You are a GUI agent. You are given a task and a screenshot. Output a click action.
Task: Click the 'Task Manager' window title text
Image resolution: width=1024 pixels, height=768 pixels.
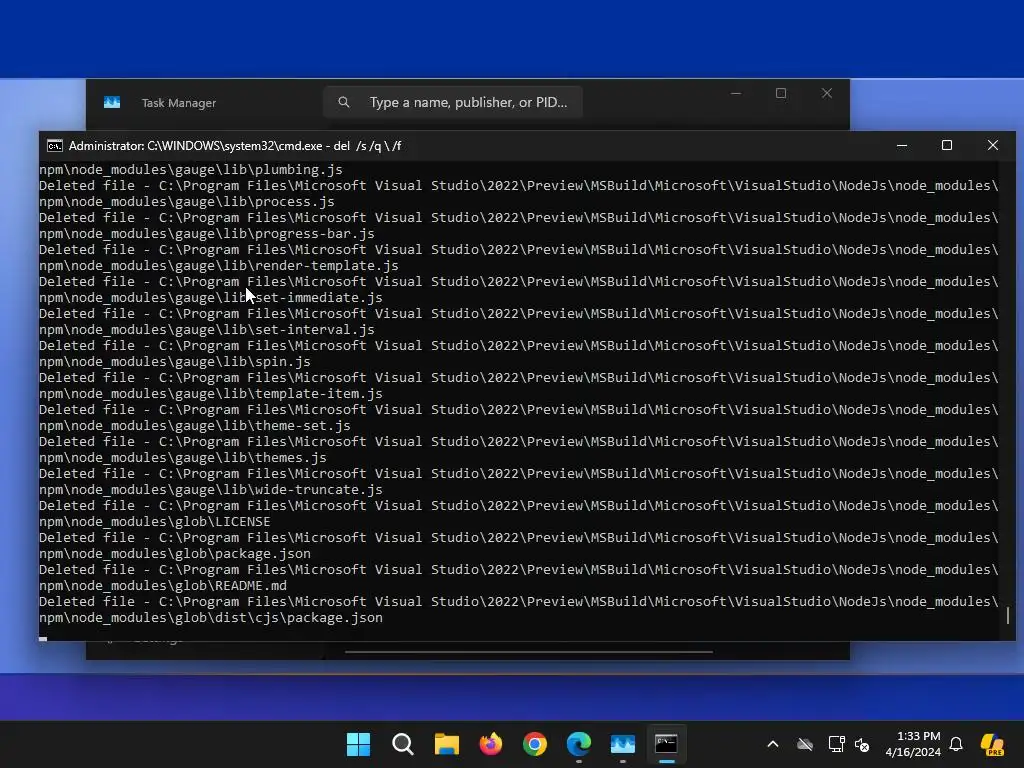point(179,103)
